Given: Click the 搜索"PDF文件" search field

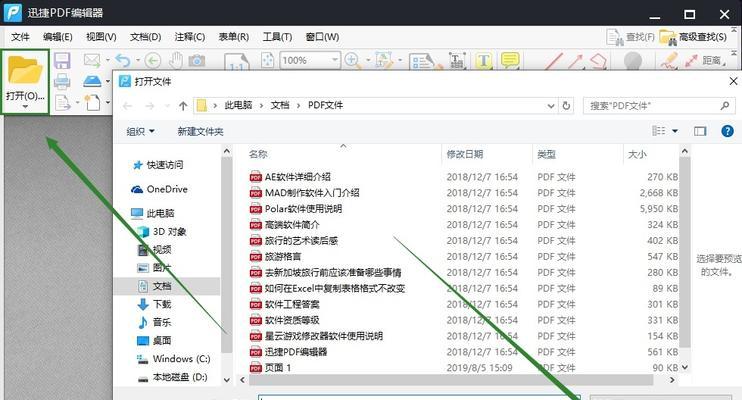Looking at the screenshot, I should (x=659, y=106).
